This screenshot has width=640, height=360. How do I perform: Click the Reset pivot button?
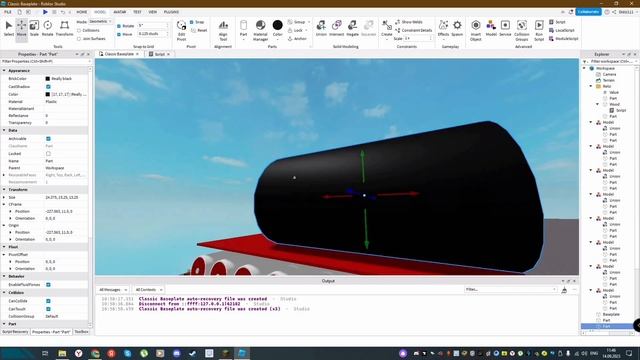[199, 30]
